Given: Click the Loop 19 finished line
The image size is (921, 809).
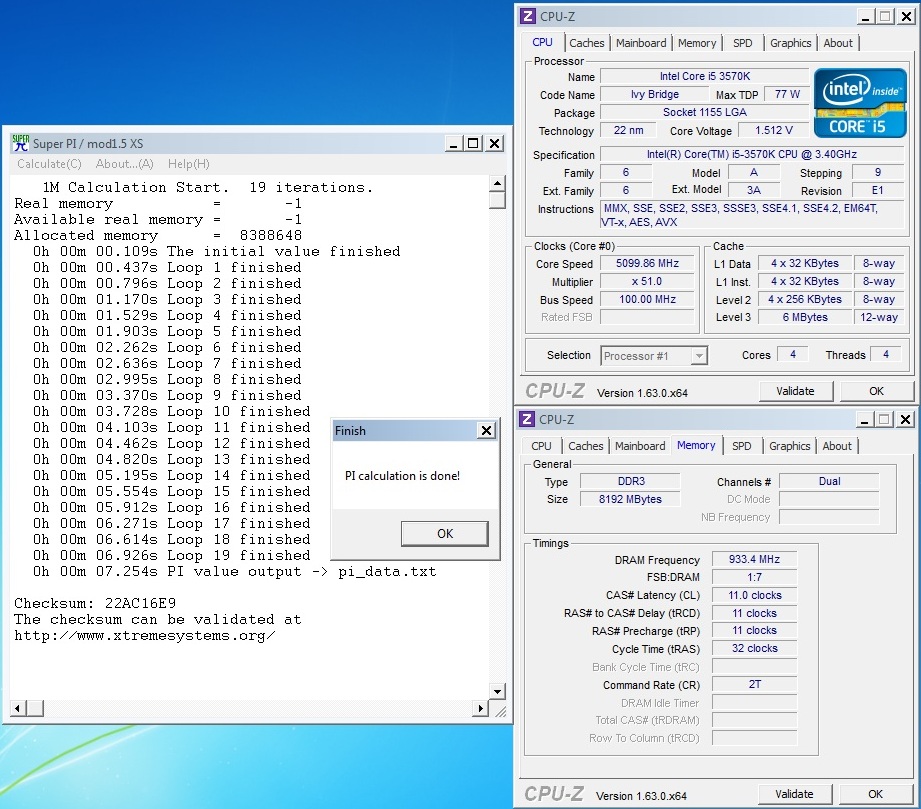Looking at the screenshot, I should (172, 556).
